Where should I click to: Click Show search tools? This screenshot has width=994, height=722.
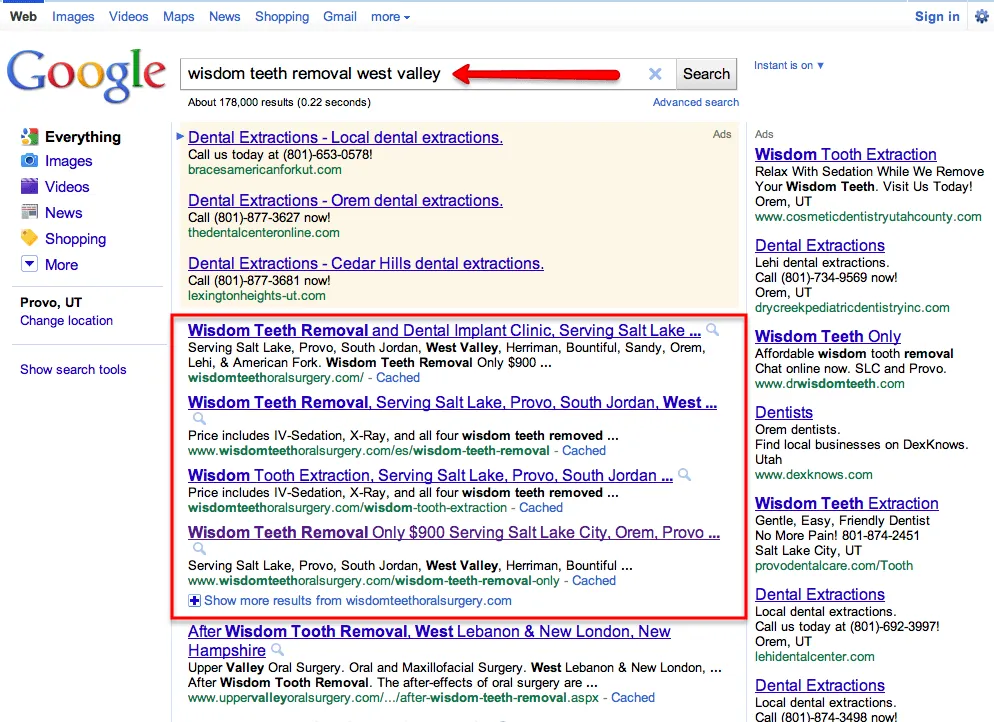point(73,370)
